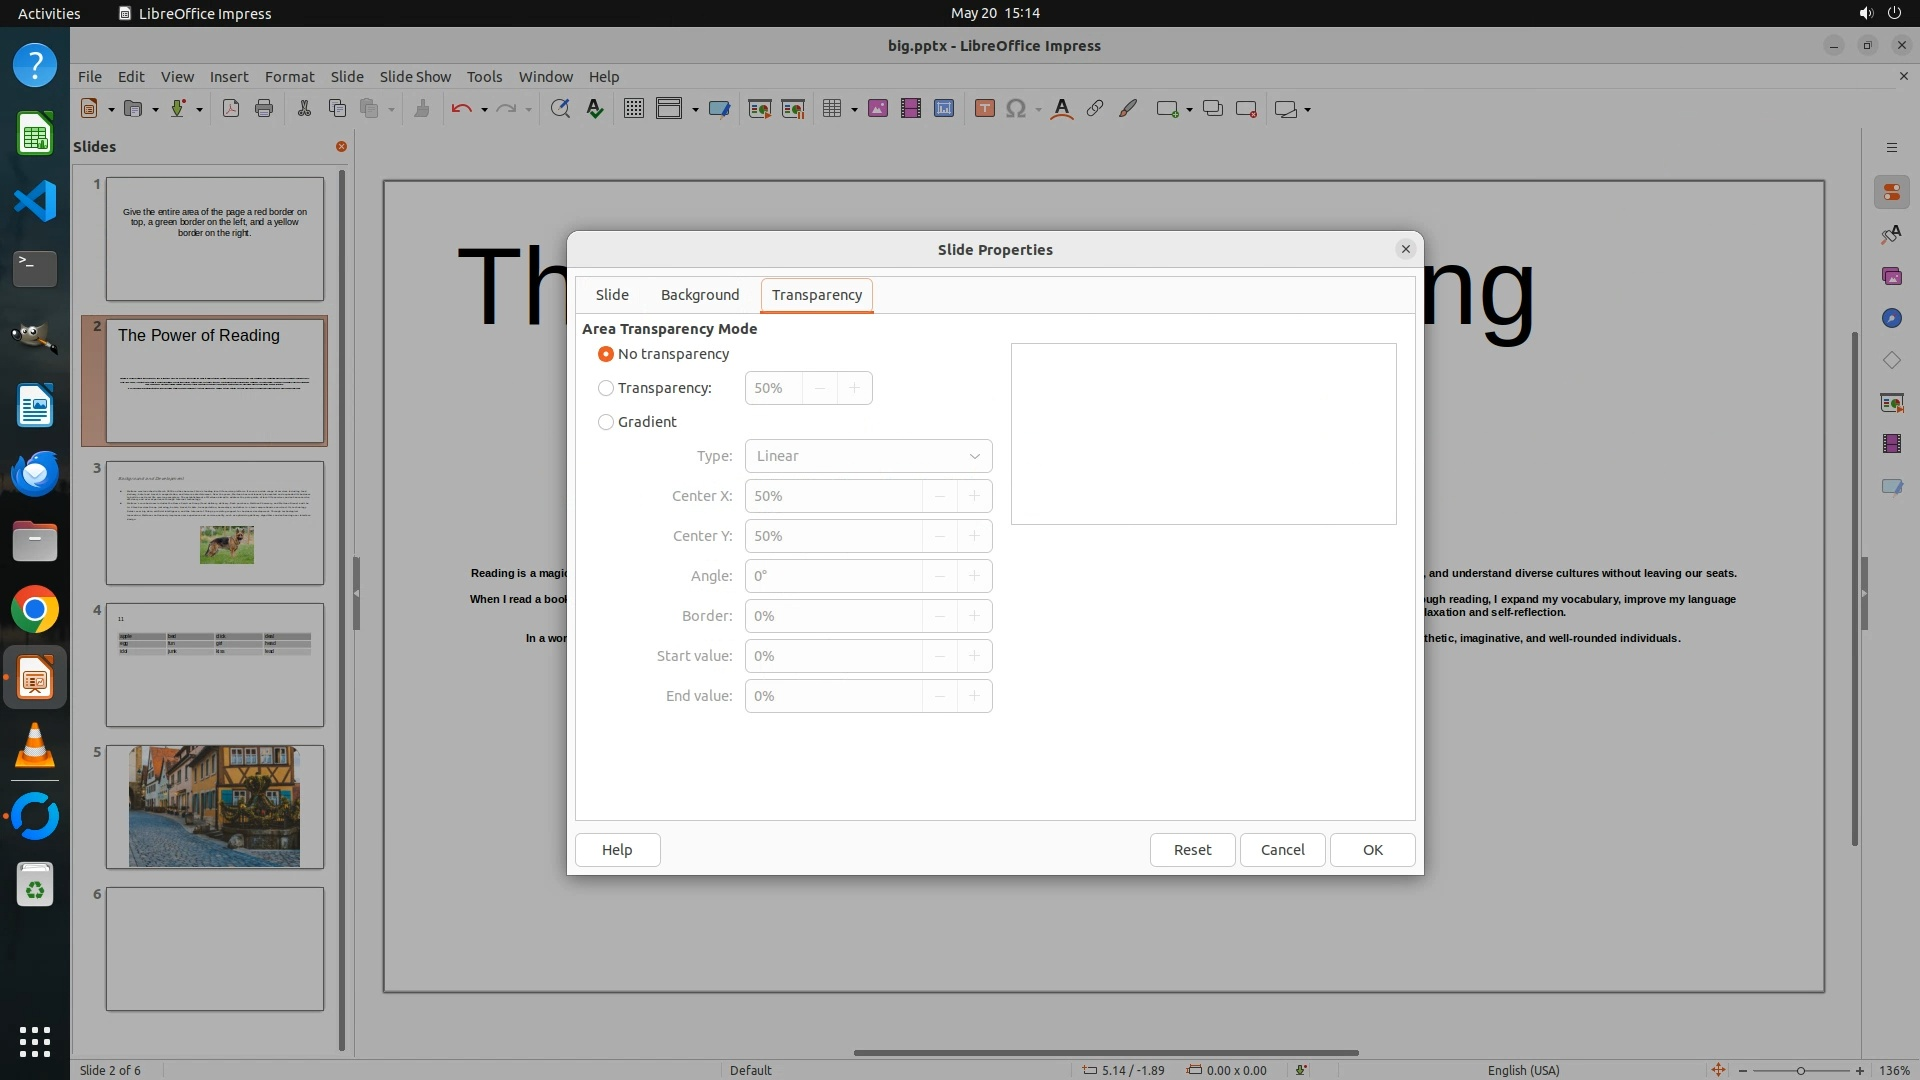Open the gradient Type dropdown showing Linear
Image resolution: width=1920 pixels, height=1080 pixels.
pos(868,456)
